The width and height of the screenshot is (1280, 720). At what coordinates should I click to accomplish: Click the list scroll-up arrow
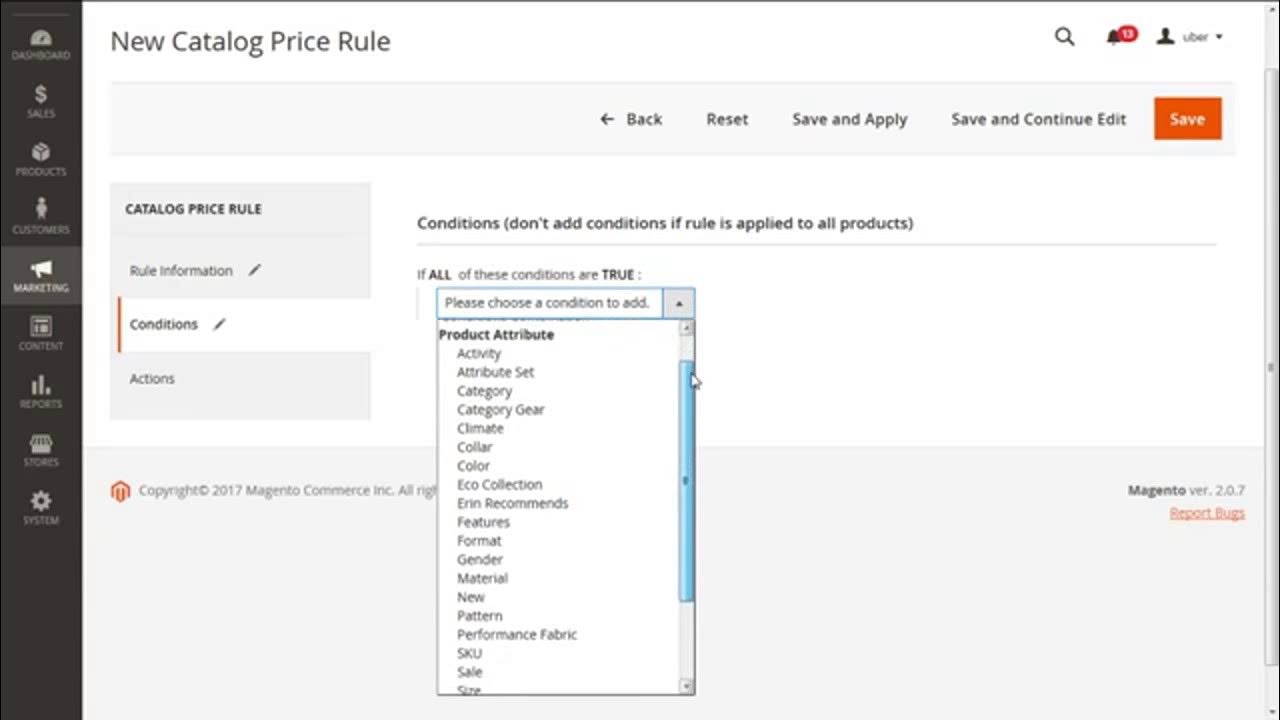point(686,329)
